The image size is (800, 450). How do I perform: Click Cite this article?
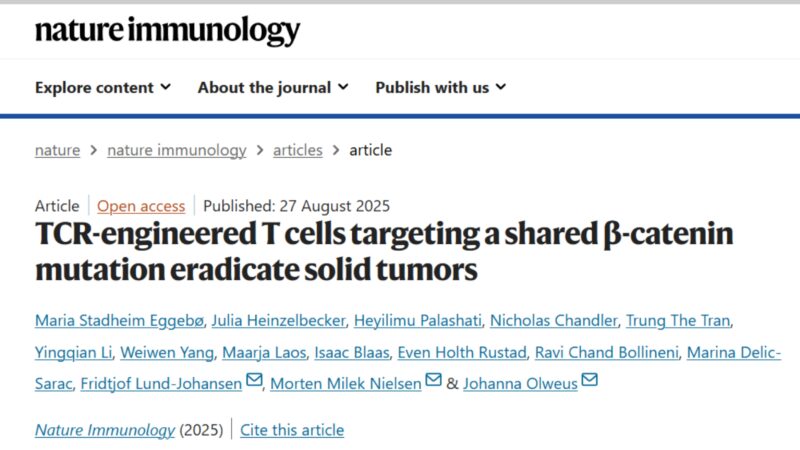[292, 430]
